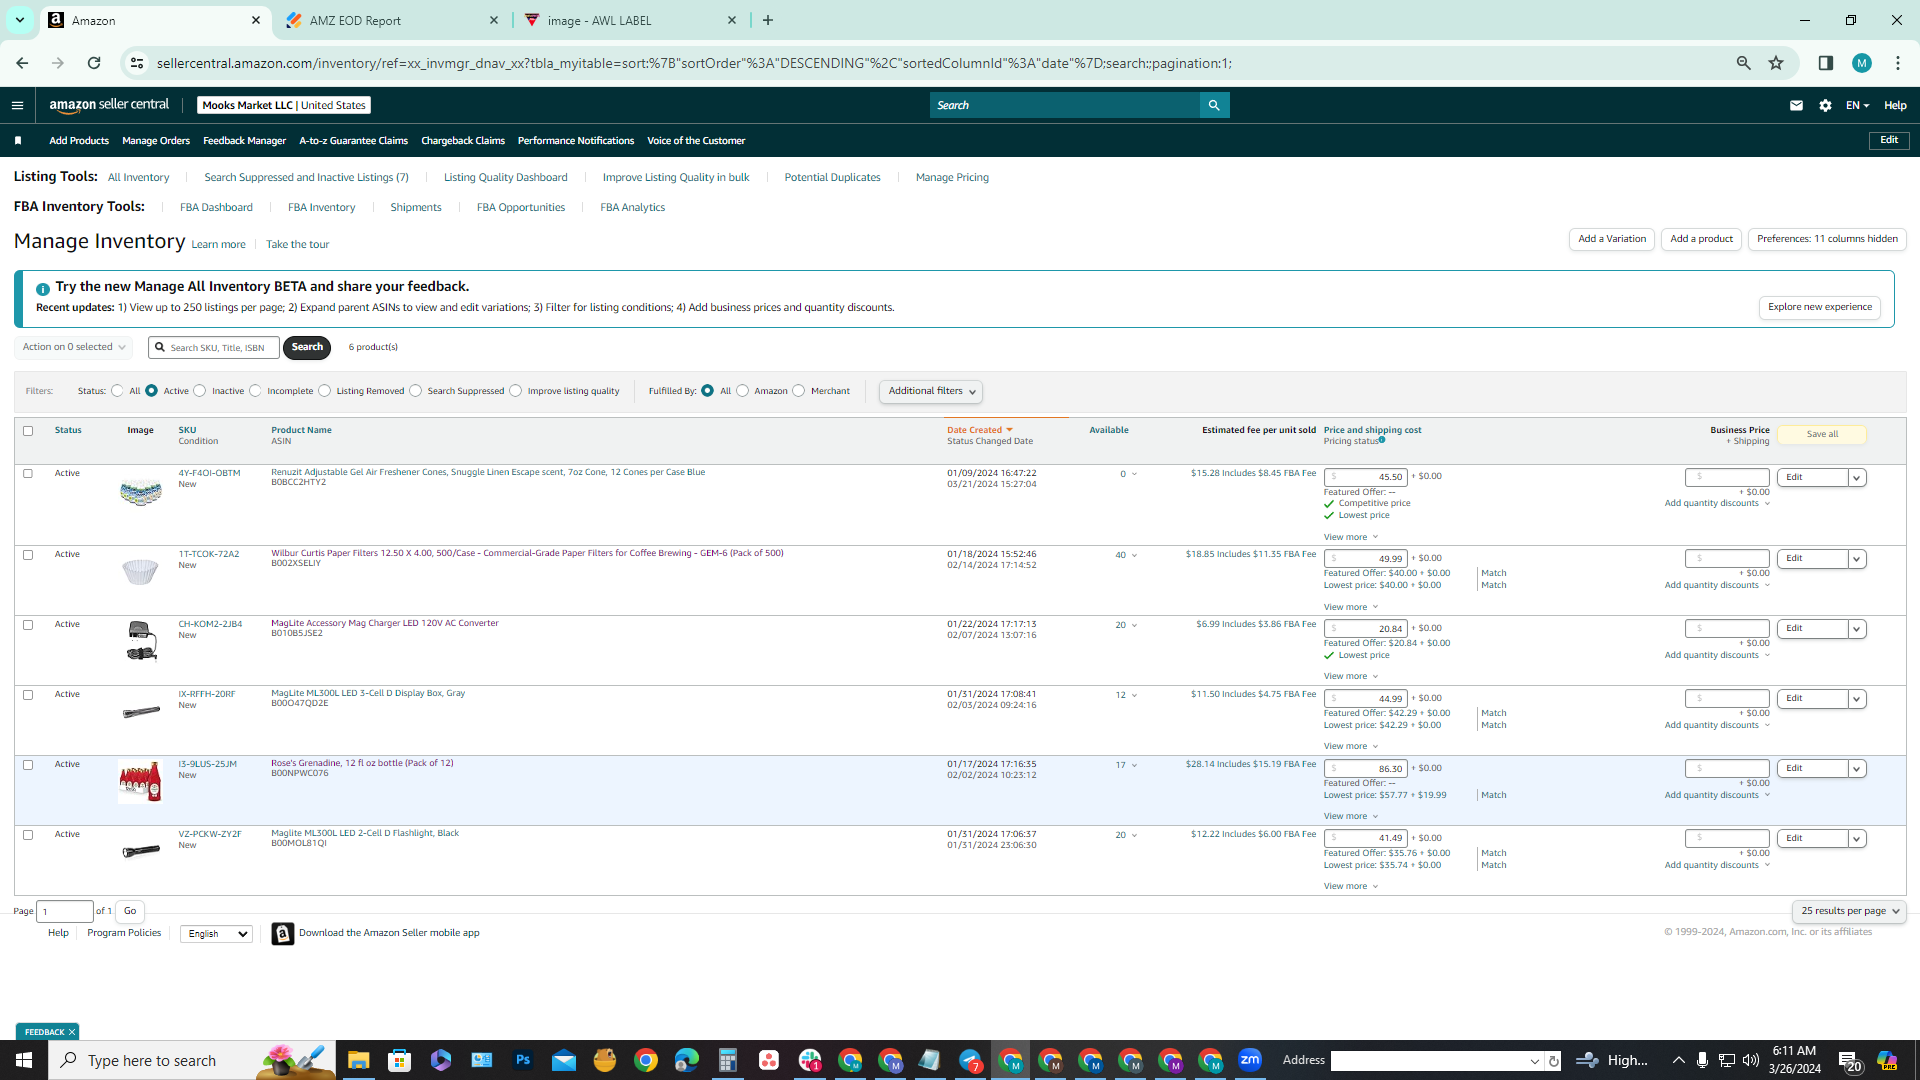
Task: Open the English language selector in footer
Action: 216,934
